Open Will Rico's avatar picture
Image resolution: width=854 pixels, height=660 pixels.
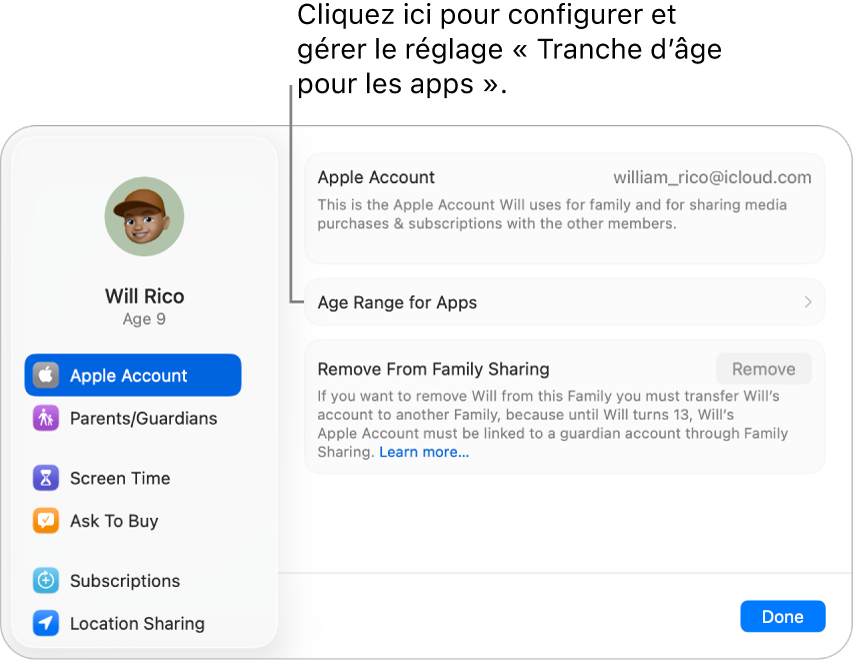144,216
